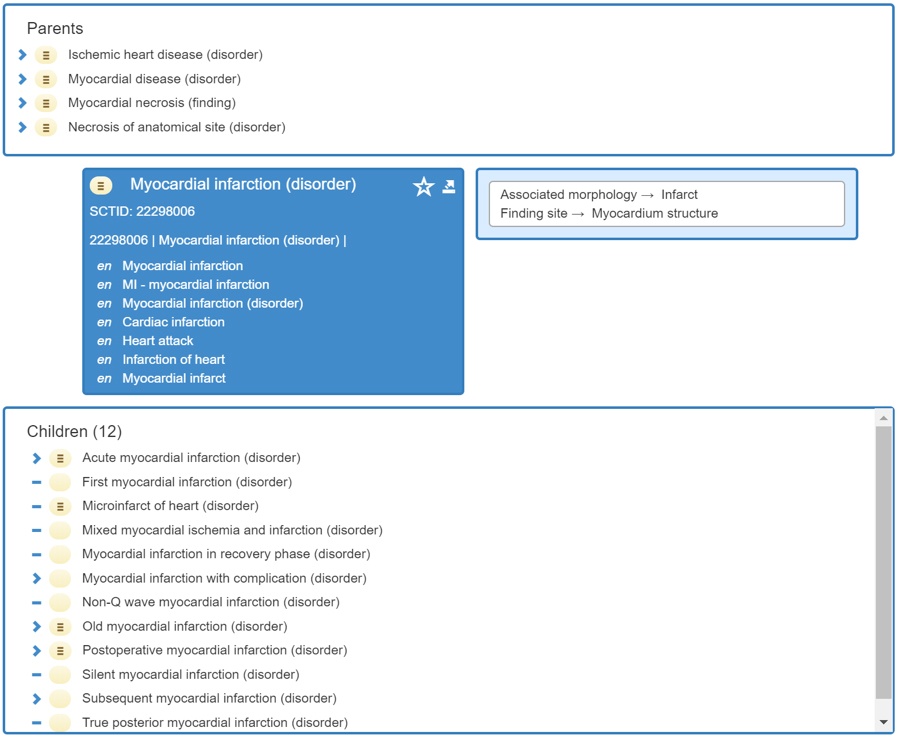898x739 pixels.
Task: Click icon beside Myocardial infarction with complication
Action: [60, 579]
